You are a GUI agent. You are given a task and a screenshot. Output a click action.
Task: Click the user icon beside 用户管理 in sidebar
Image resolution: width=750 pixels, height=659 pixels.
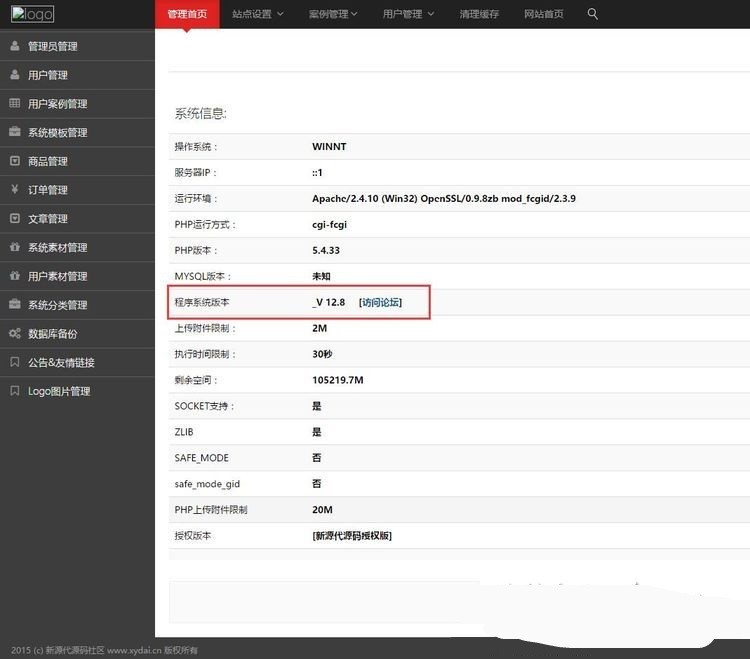[x=15, y=75]
